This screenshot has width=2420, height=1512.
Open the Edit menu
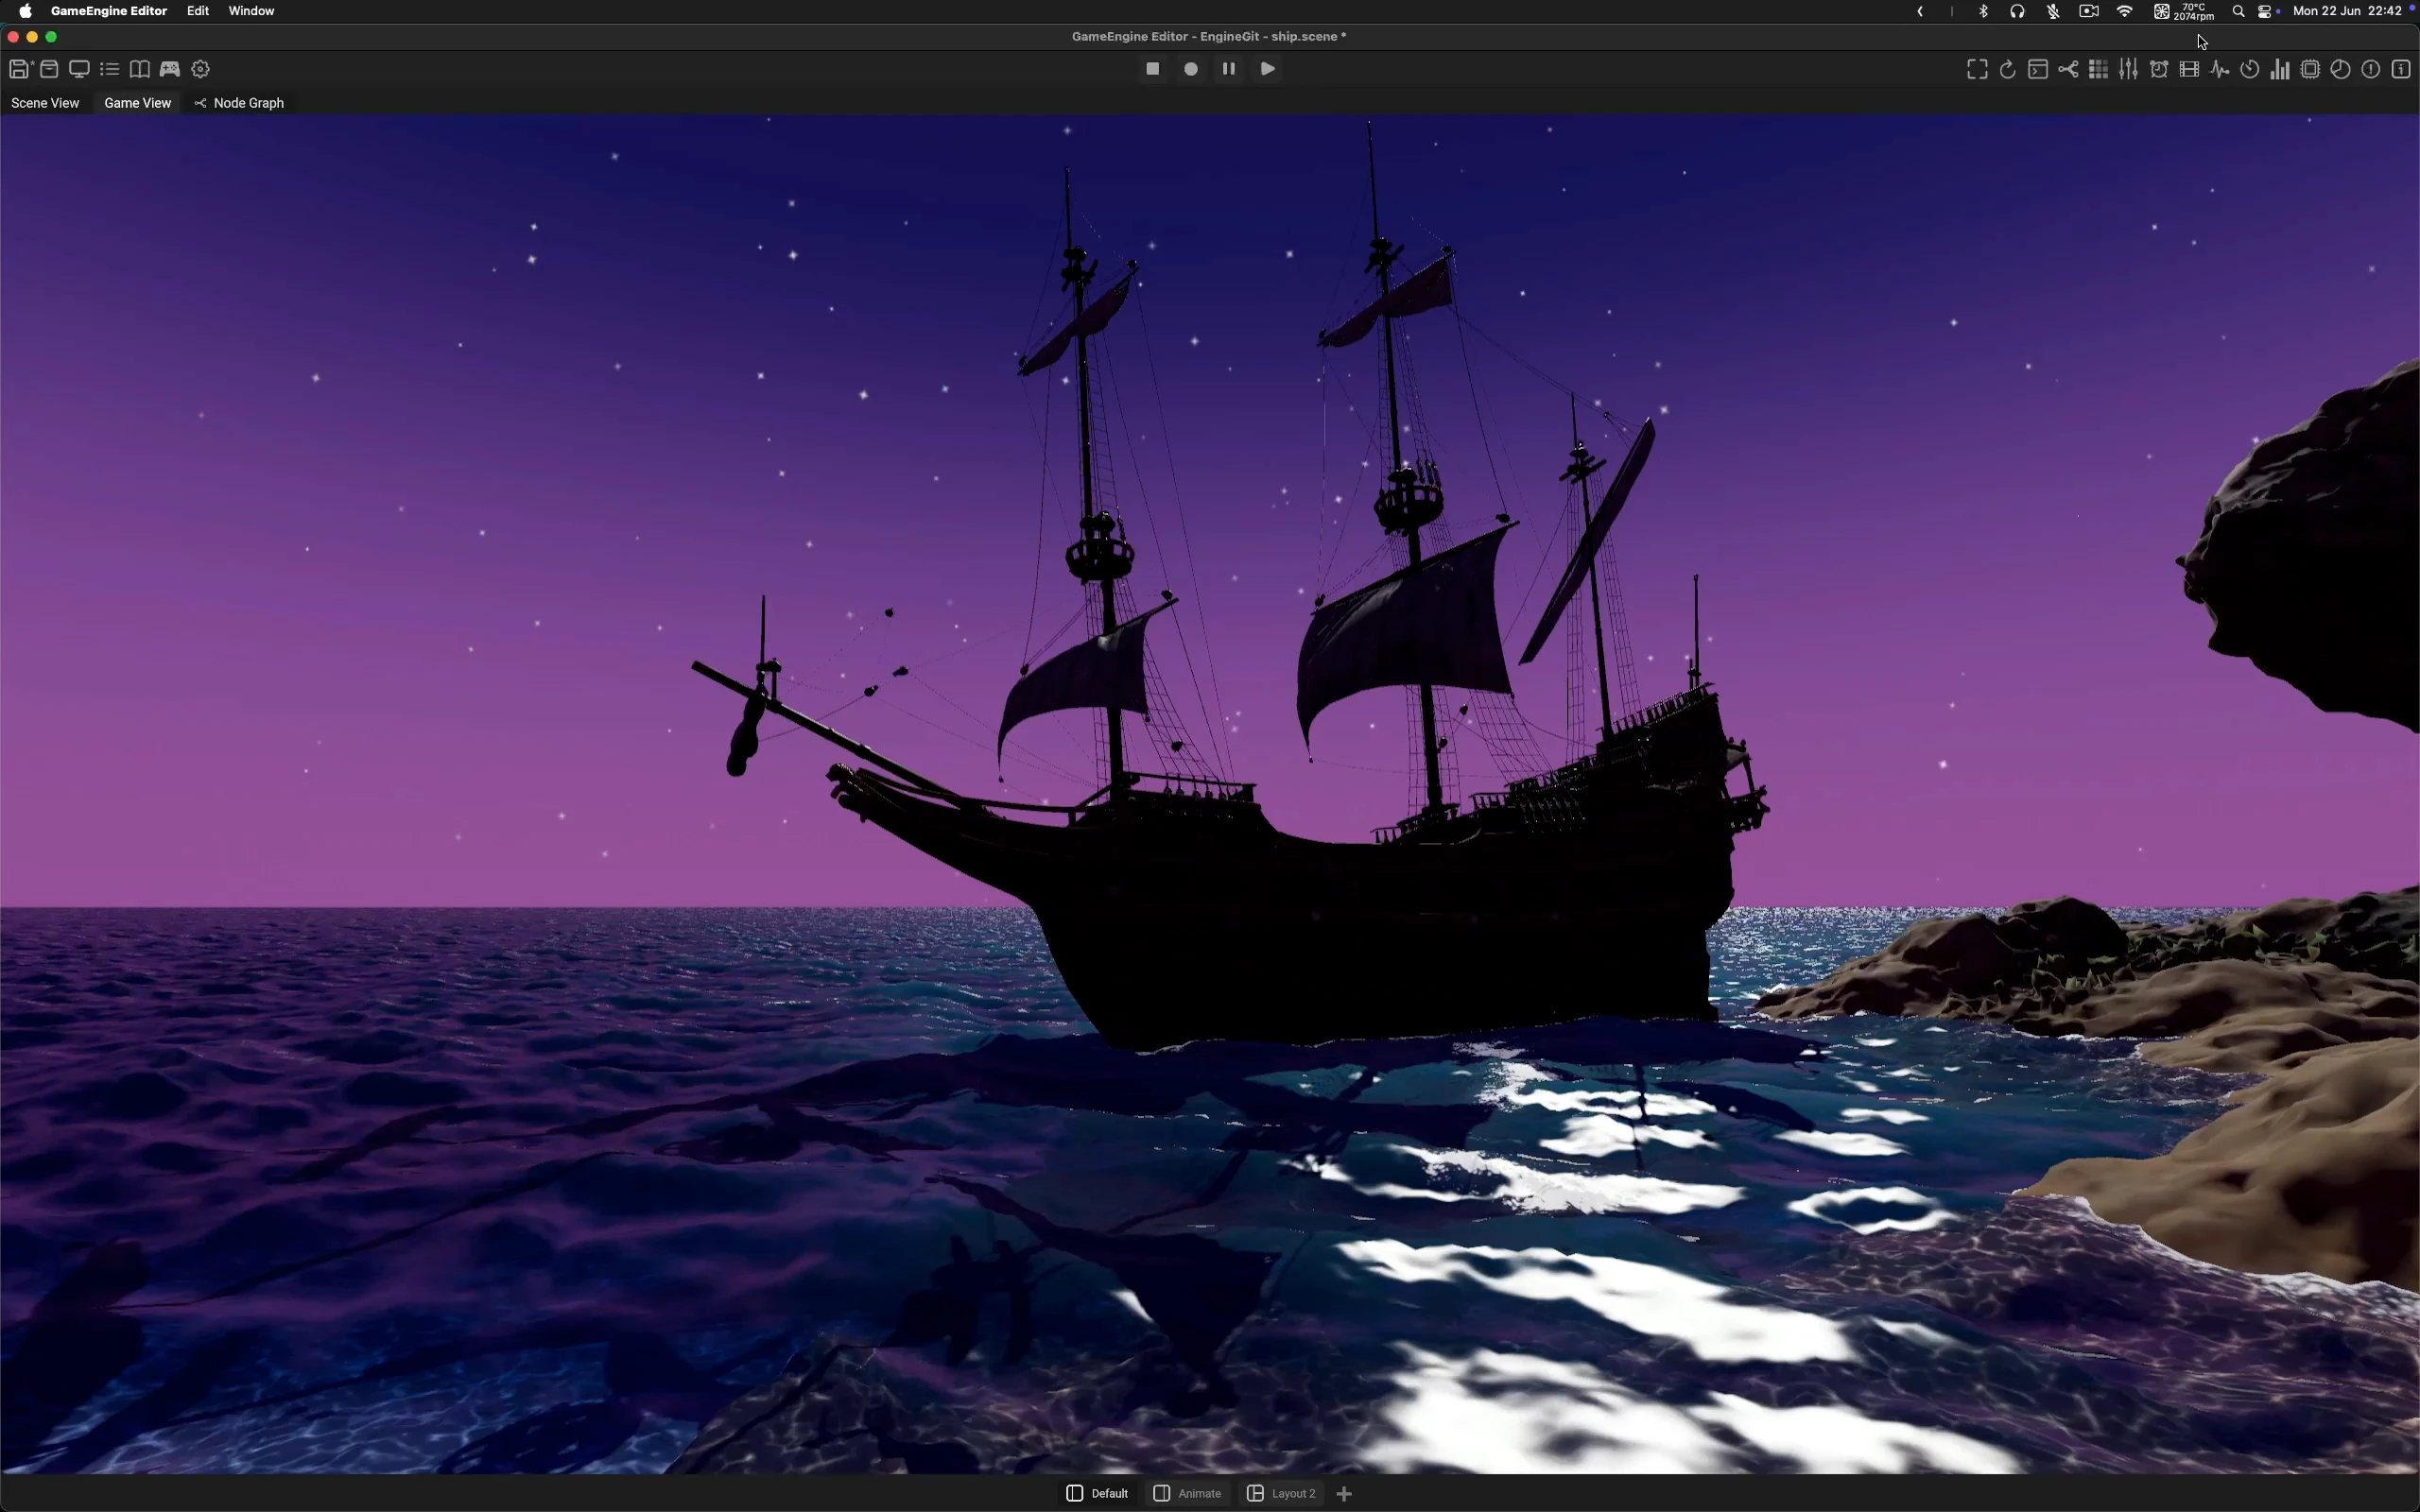(198, 11)
